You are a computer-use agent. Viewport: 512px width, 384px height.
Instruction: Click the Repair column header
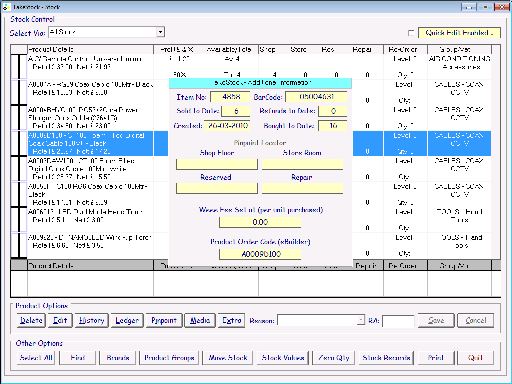(x=362, y=49)
